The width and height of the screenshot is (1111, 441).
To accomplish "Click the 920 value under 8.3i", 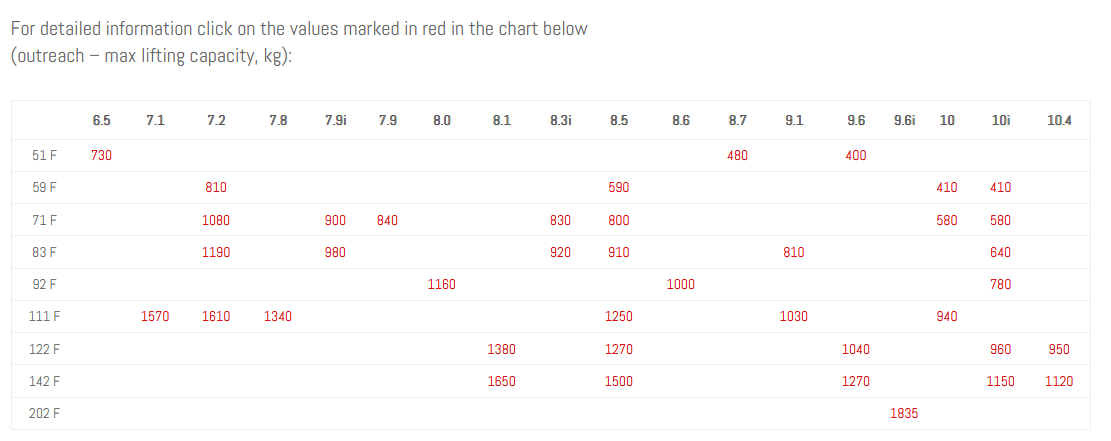I will [561, 252].
